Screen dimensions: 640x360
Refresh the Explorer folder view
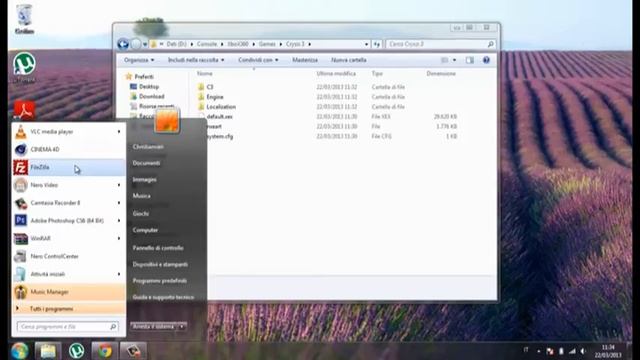[376, 44]
